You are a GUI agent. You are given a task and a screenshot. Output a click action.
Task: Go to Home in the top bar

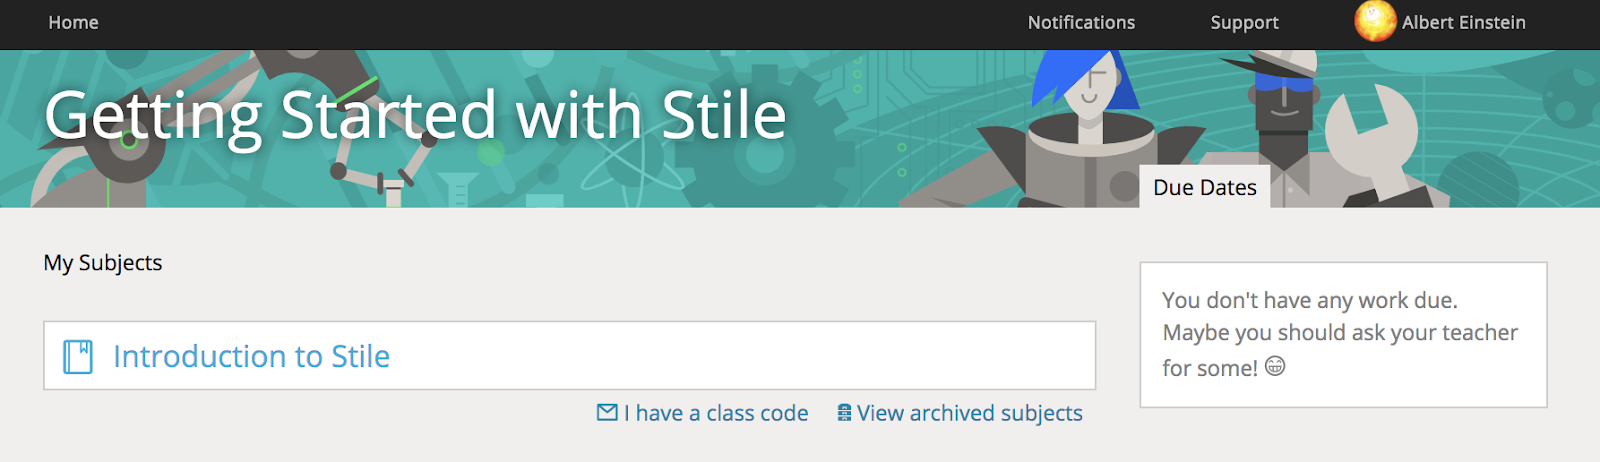73,22
